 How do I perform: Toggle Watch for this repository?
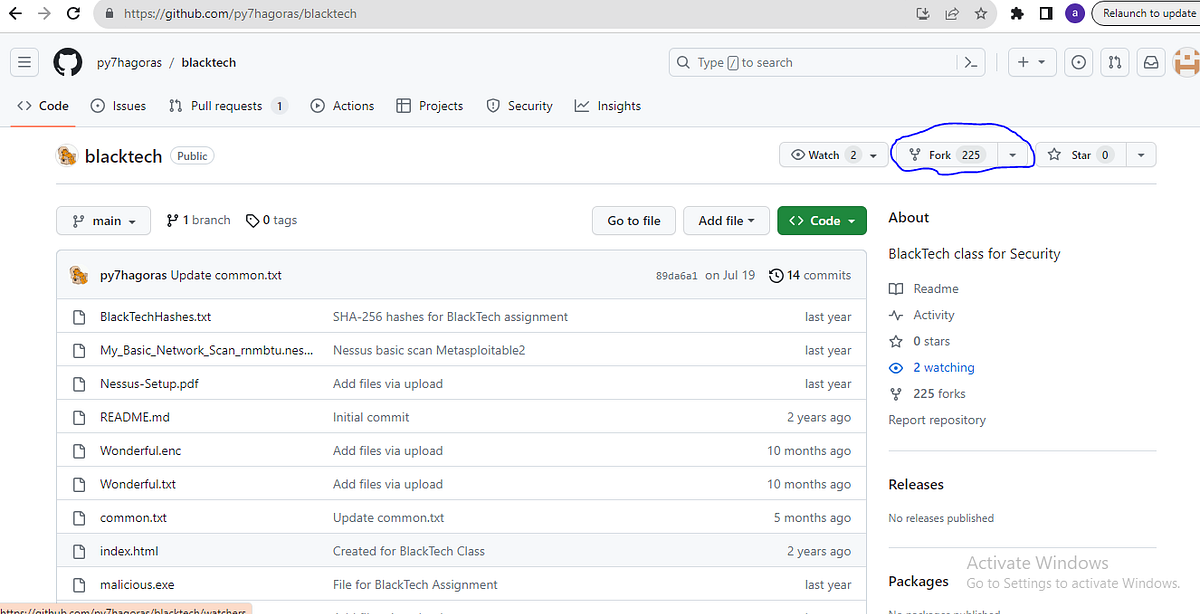click(x=821, y=155)
